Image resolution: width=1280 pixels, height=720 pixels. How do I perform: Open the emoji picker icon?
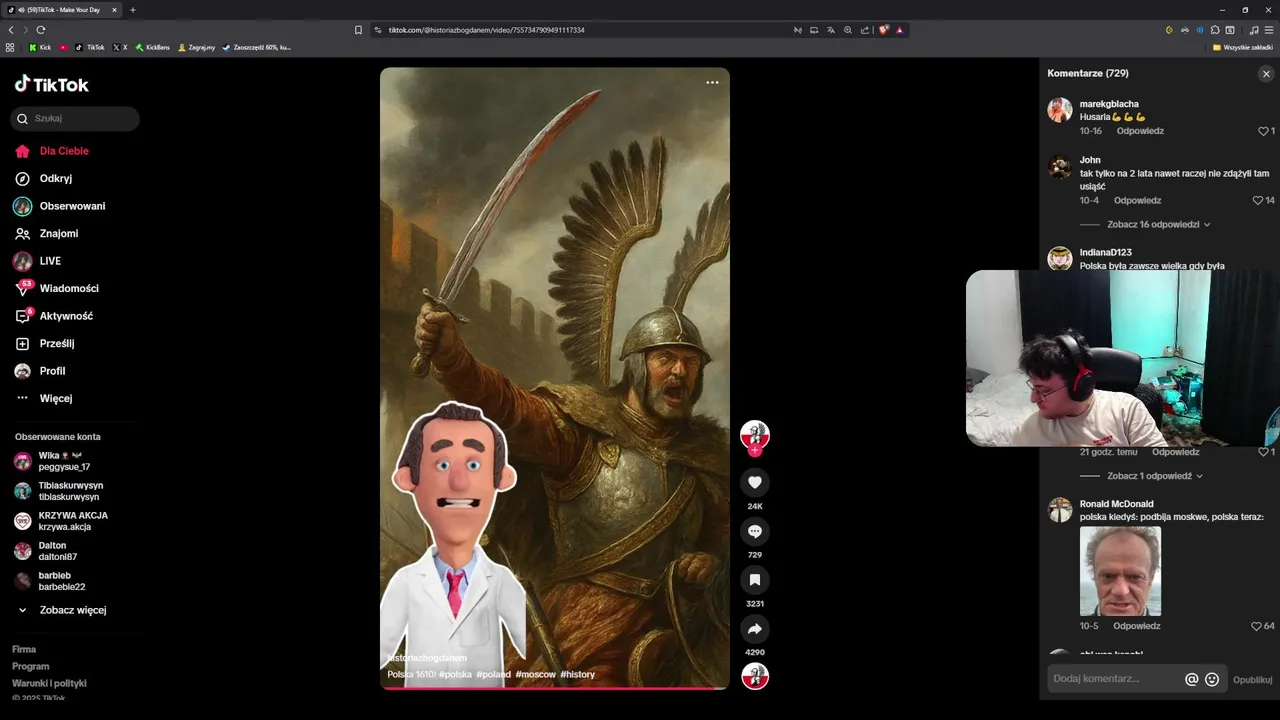[x=1212, y=679]
